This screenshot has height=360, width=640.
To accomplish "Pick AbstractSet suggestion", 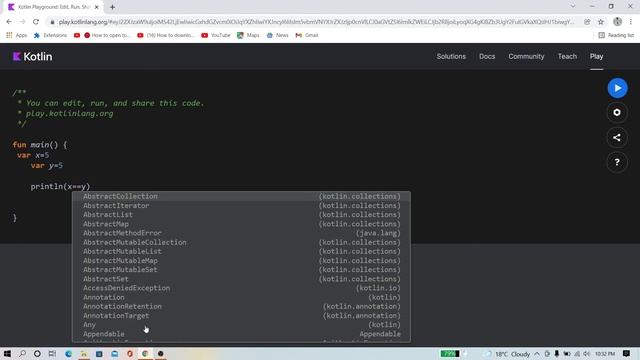I will coord(241,279).
